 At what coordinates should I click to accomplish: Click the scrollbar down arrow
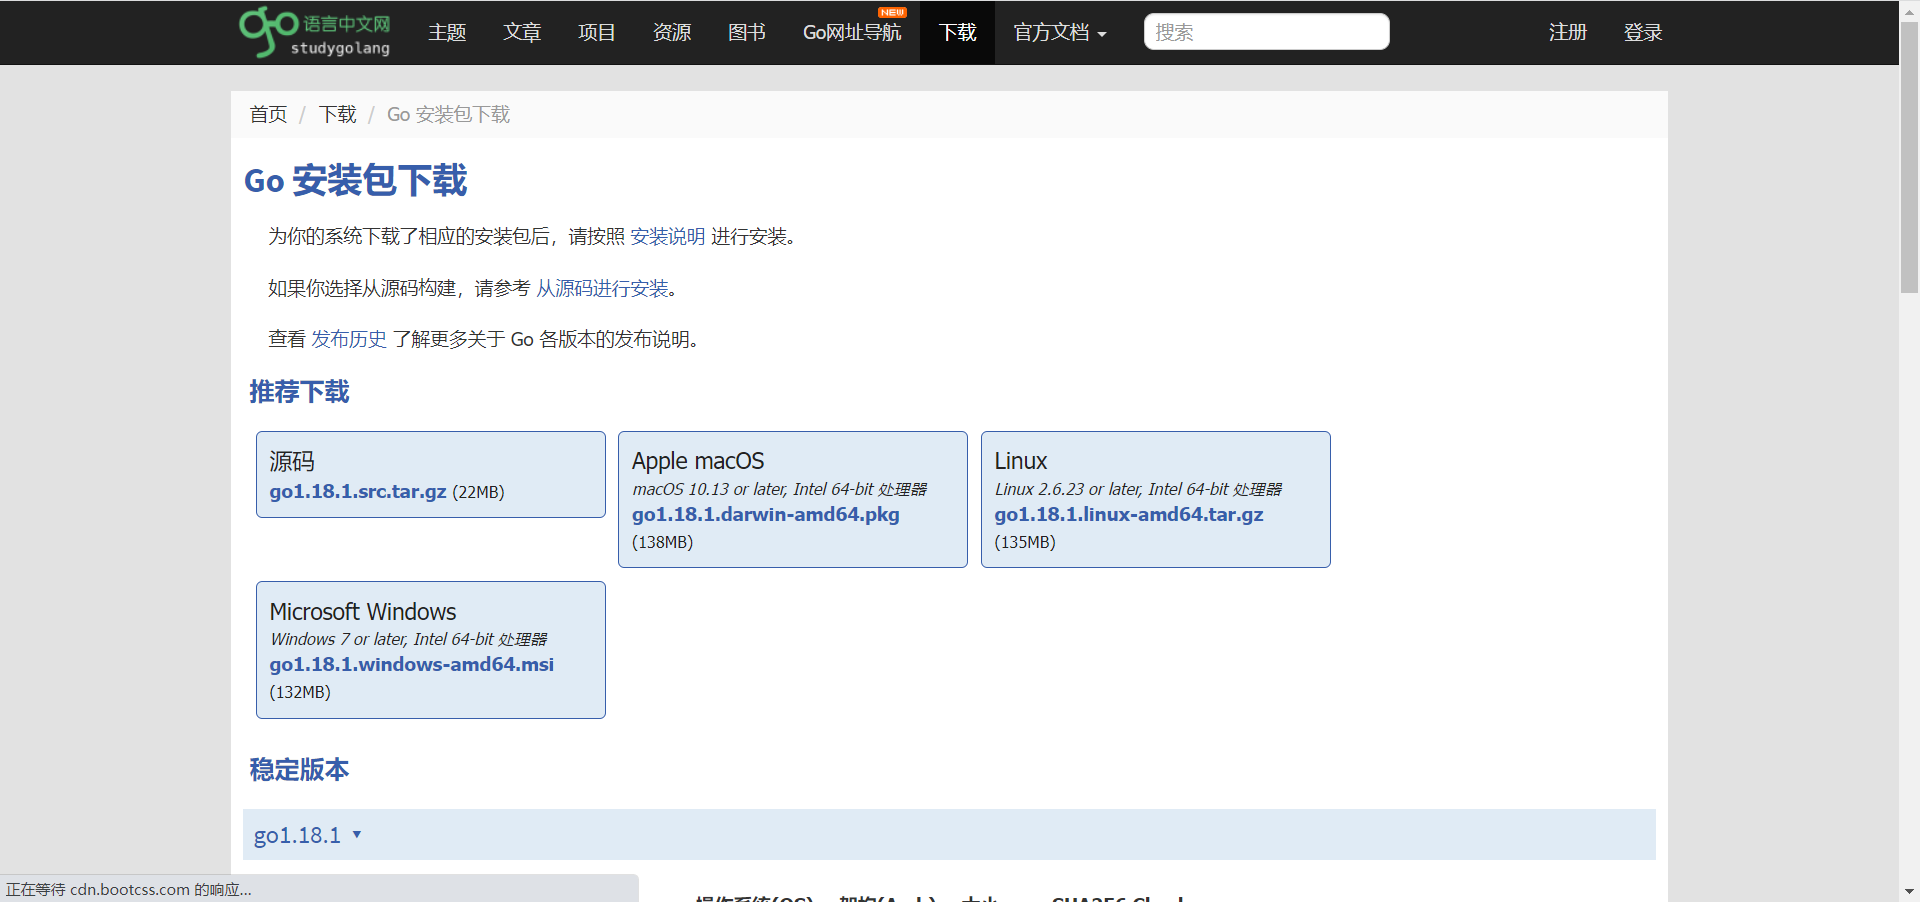point(1909,891)
